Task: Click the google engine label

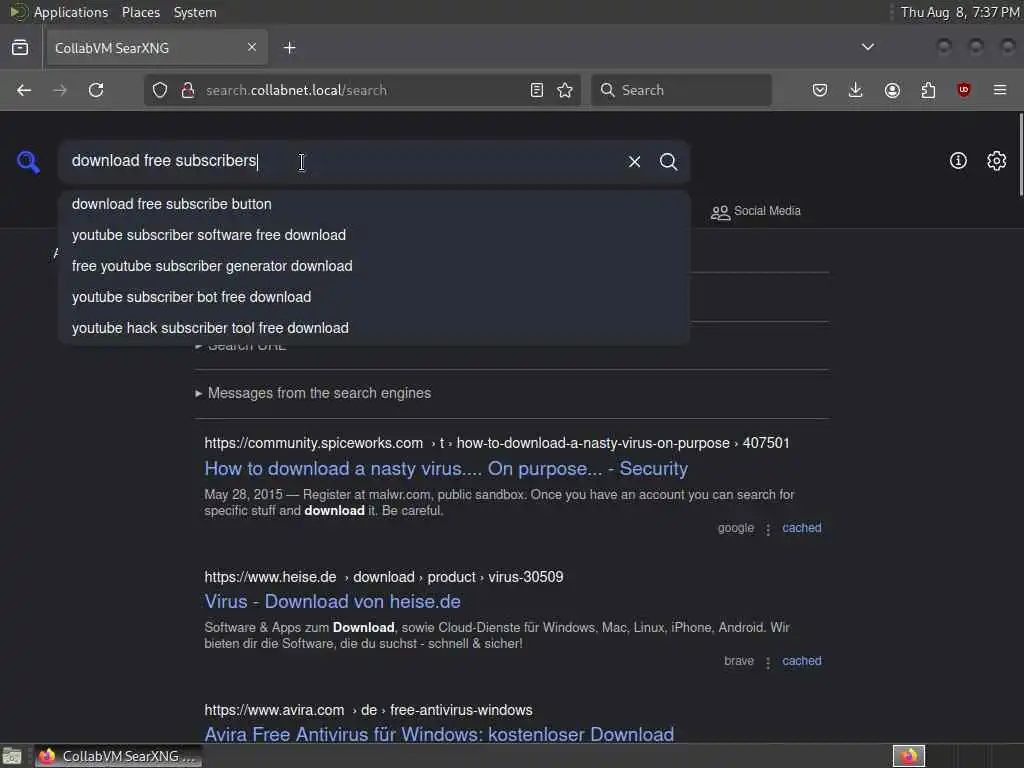Action: coord(735,528)
